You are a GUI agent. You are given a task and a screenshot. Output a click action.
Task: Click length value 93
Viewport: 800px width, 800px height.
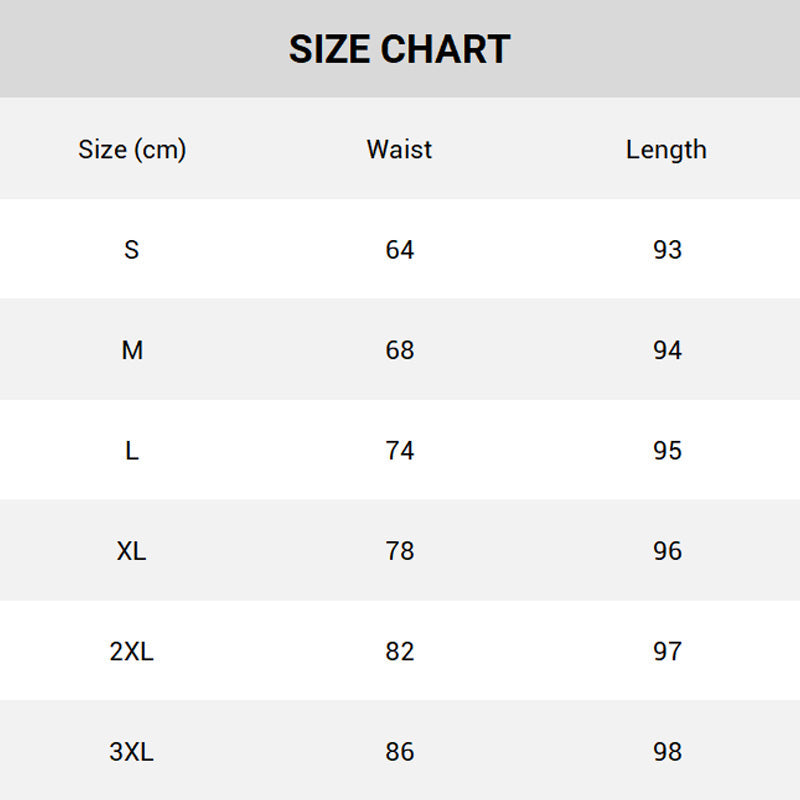[667, 250]
